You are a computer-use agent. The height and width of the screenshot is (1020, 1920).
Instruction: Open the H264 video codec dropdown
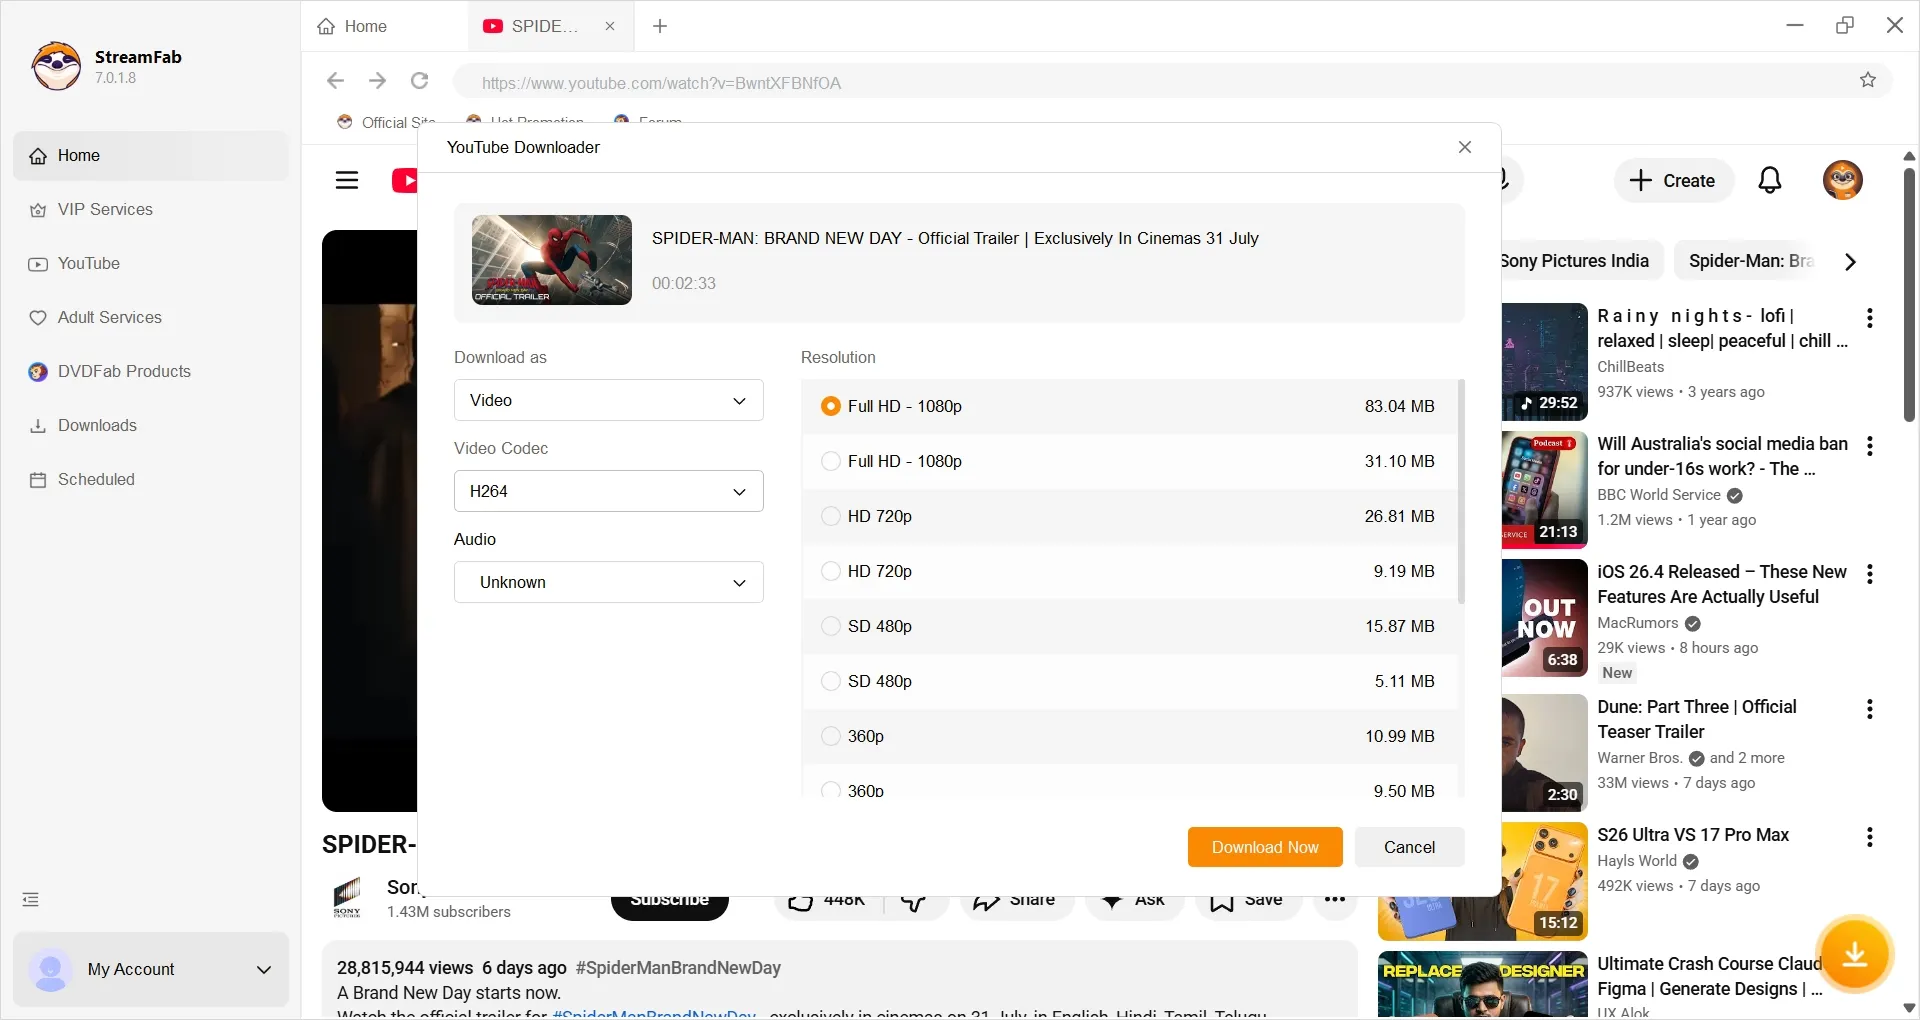click(x=608, y=491)
